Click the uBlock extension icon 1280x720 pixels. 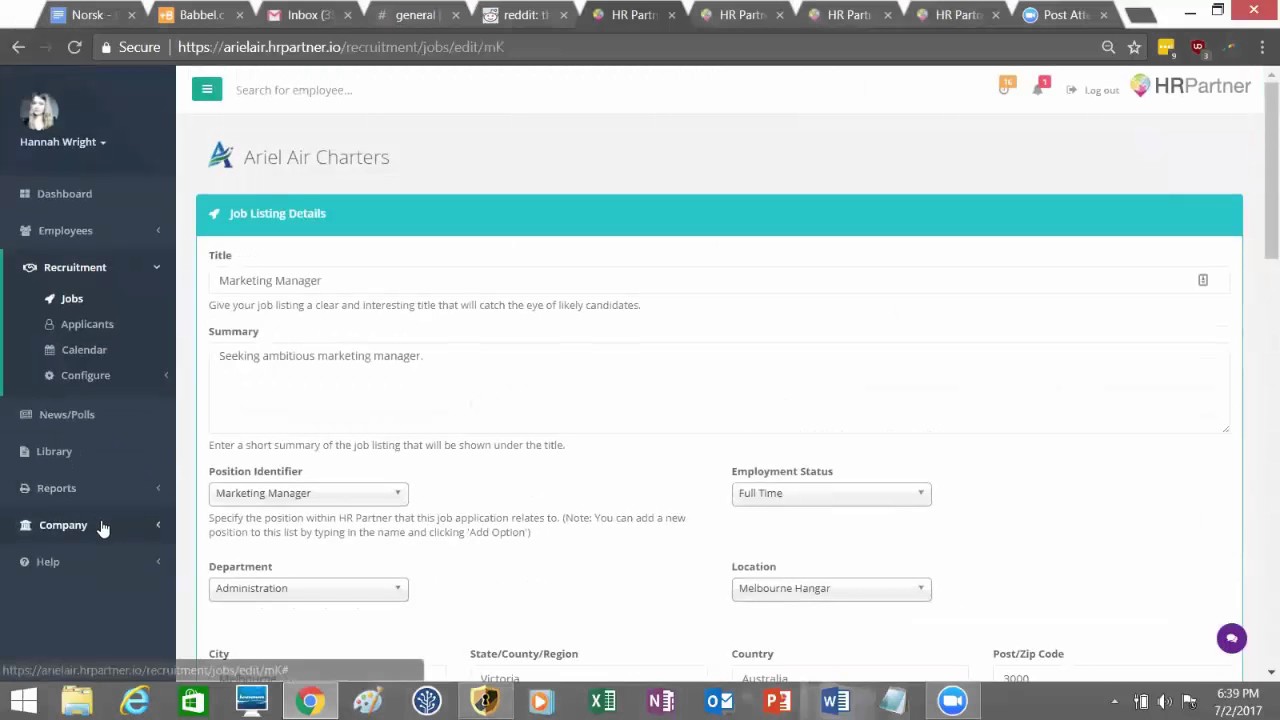[x=1198, y=47]
